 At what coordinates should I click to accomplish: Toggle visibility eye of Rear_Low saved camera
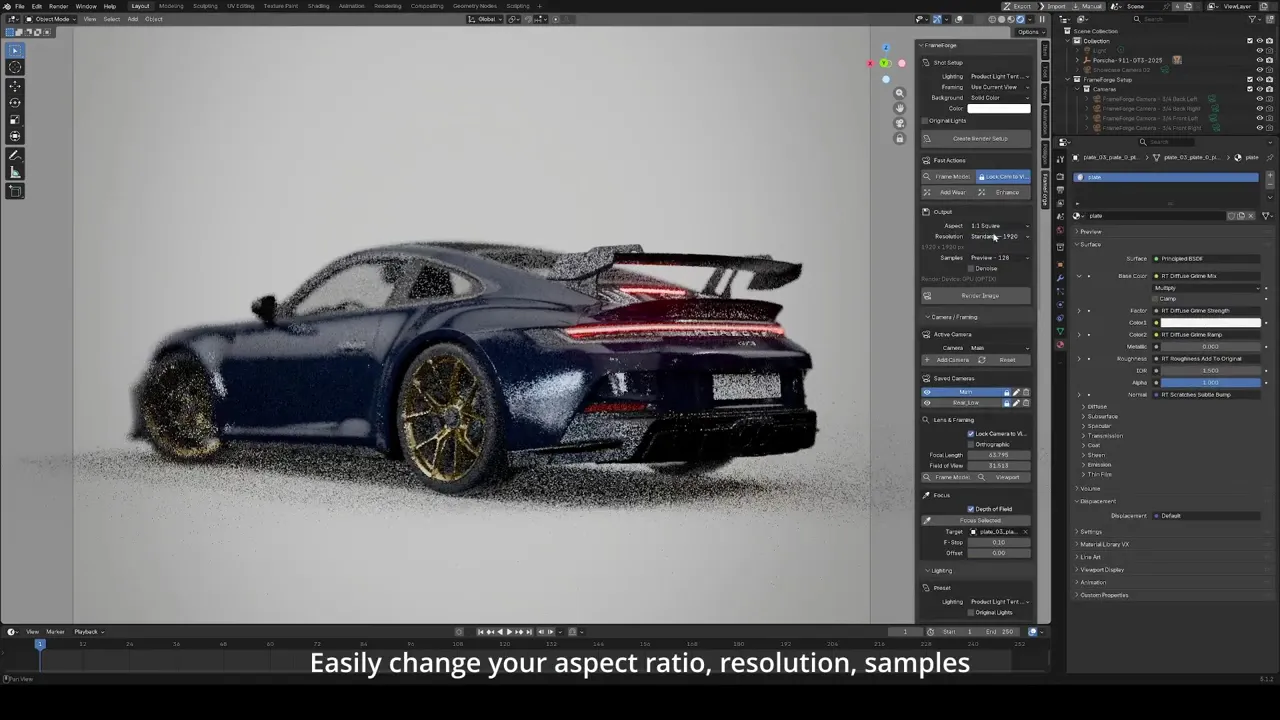[x=927, y=403]
